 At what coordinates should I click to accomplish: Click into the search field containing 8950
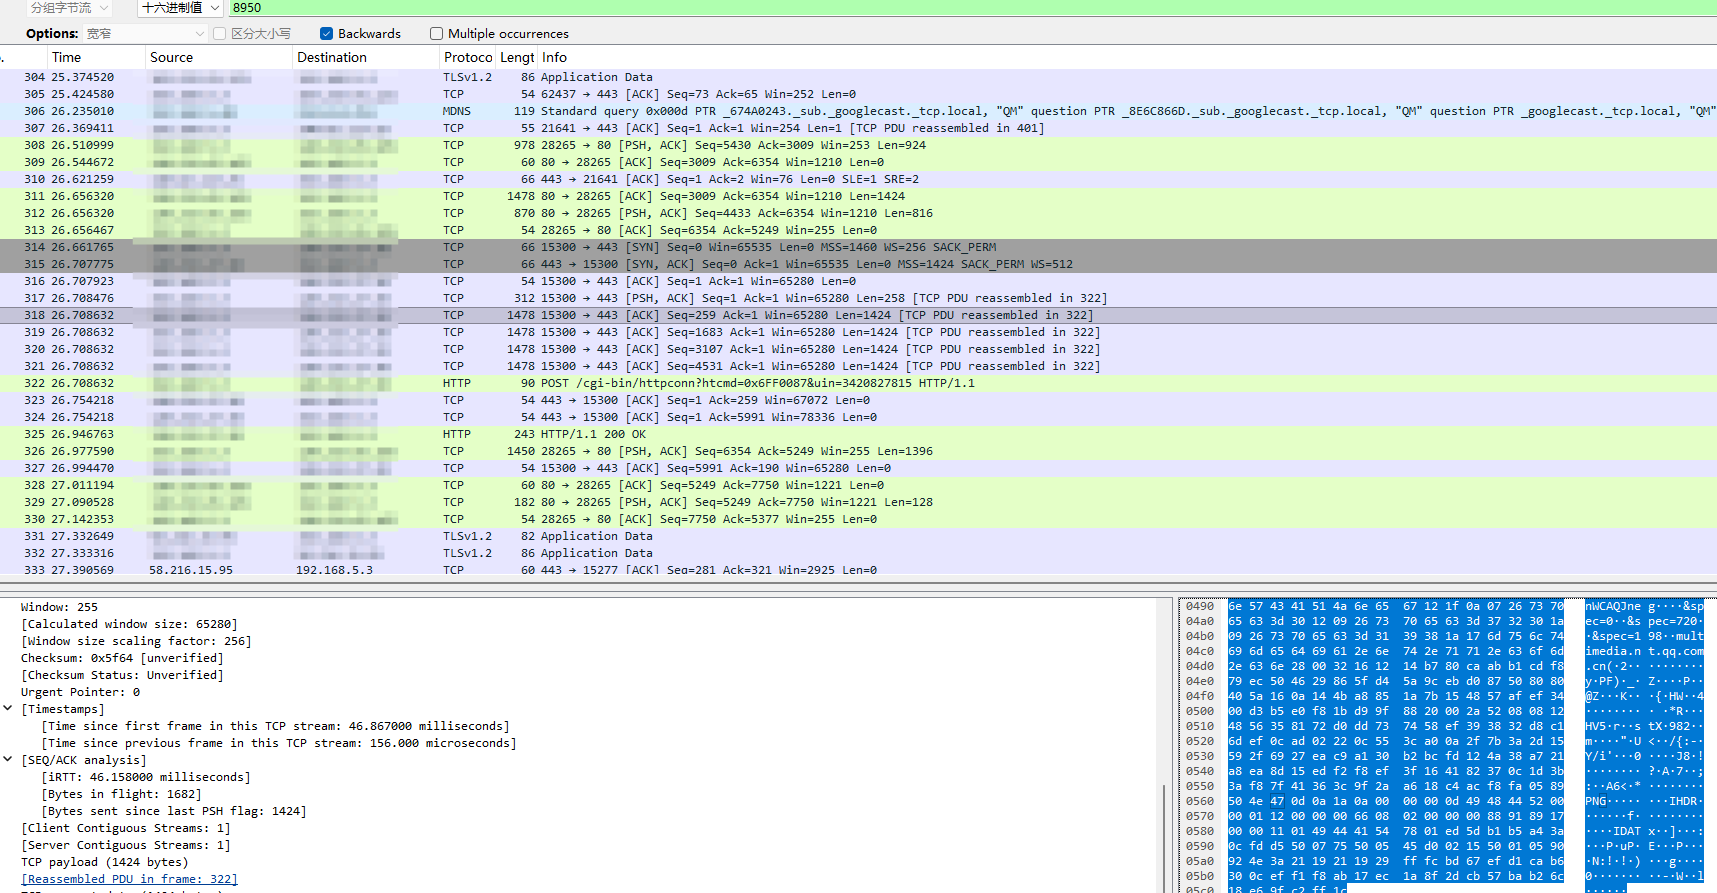point(900,8)
